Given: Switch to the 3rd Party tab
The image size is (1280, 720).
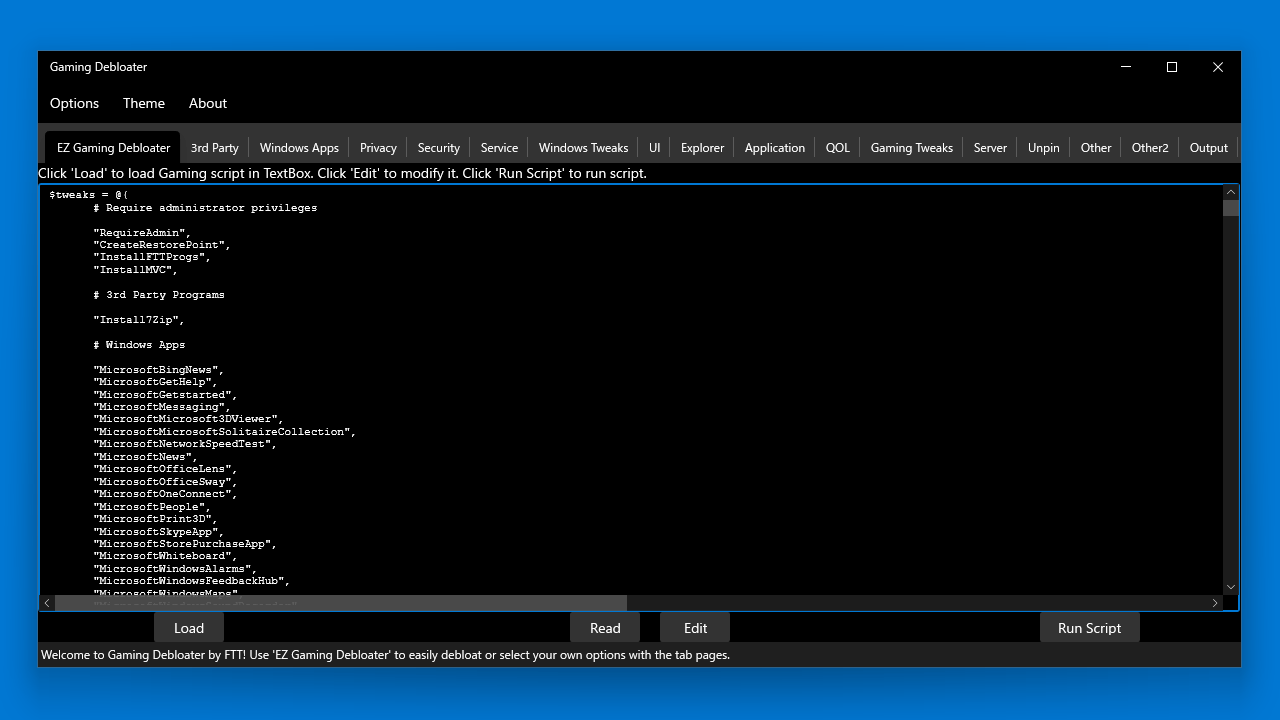Looking at the screenshot, I should pos(215,147).
